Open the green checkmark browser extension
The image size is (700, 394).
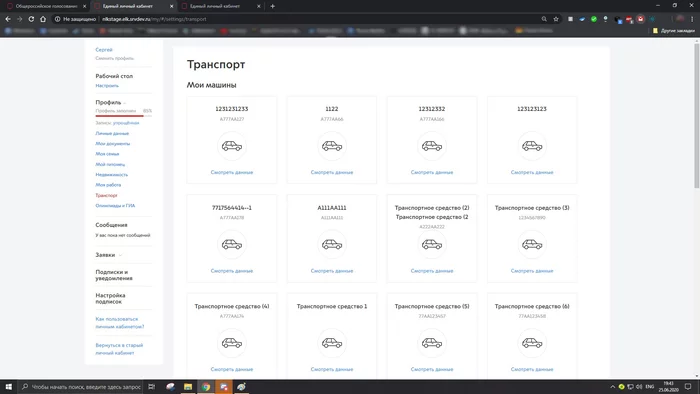(x=594, y=19)
